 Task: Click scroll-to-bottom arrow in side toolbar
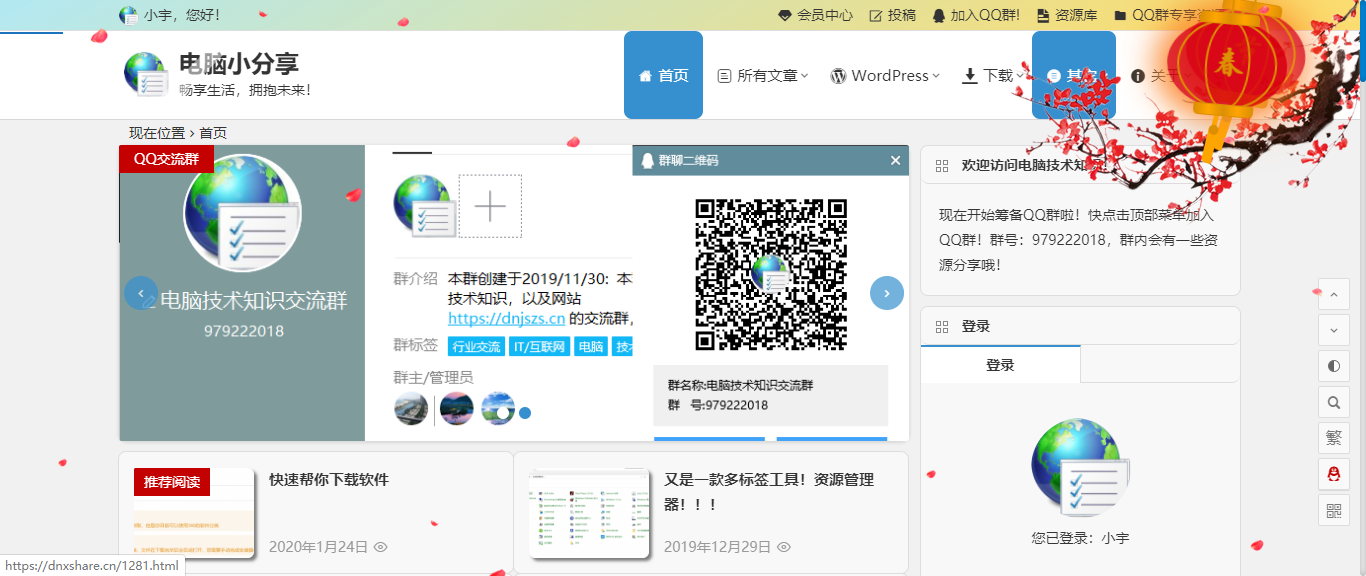(1334, 329)
